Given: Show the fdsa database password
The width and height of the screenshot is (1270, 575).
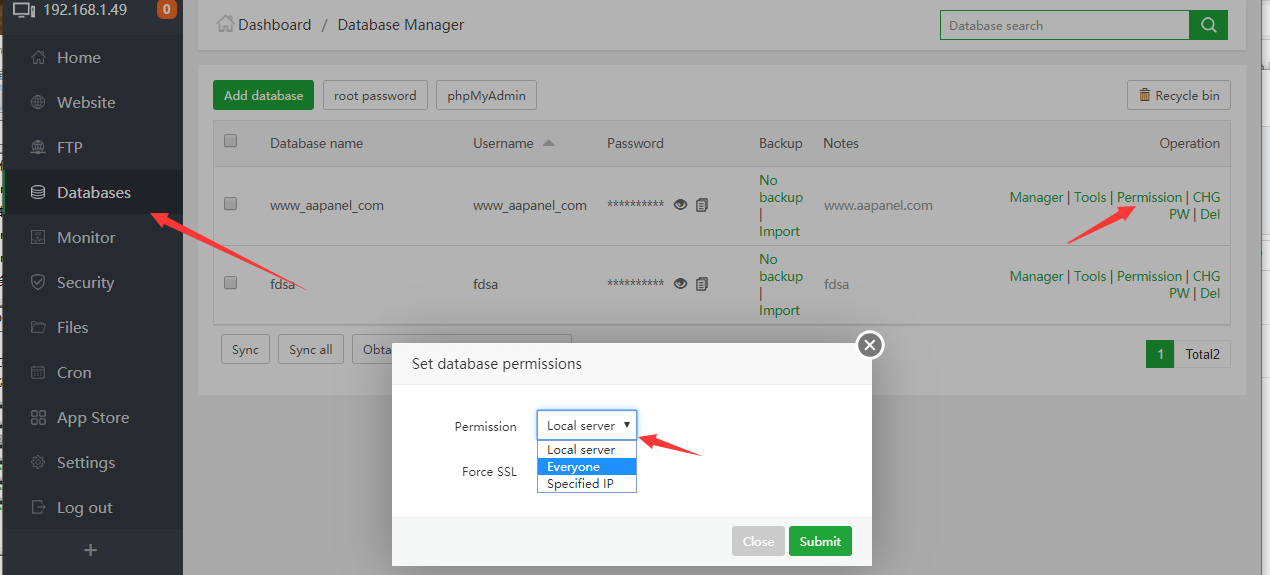Looking at the screenshot, I should pos(681,284).
